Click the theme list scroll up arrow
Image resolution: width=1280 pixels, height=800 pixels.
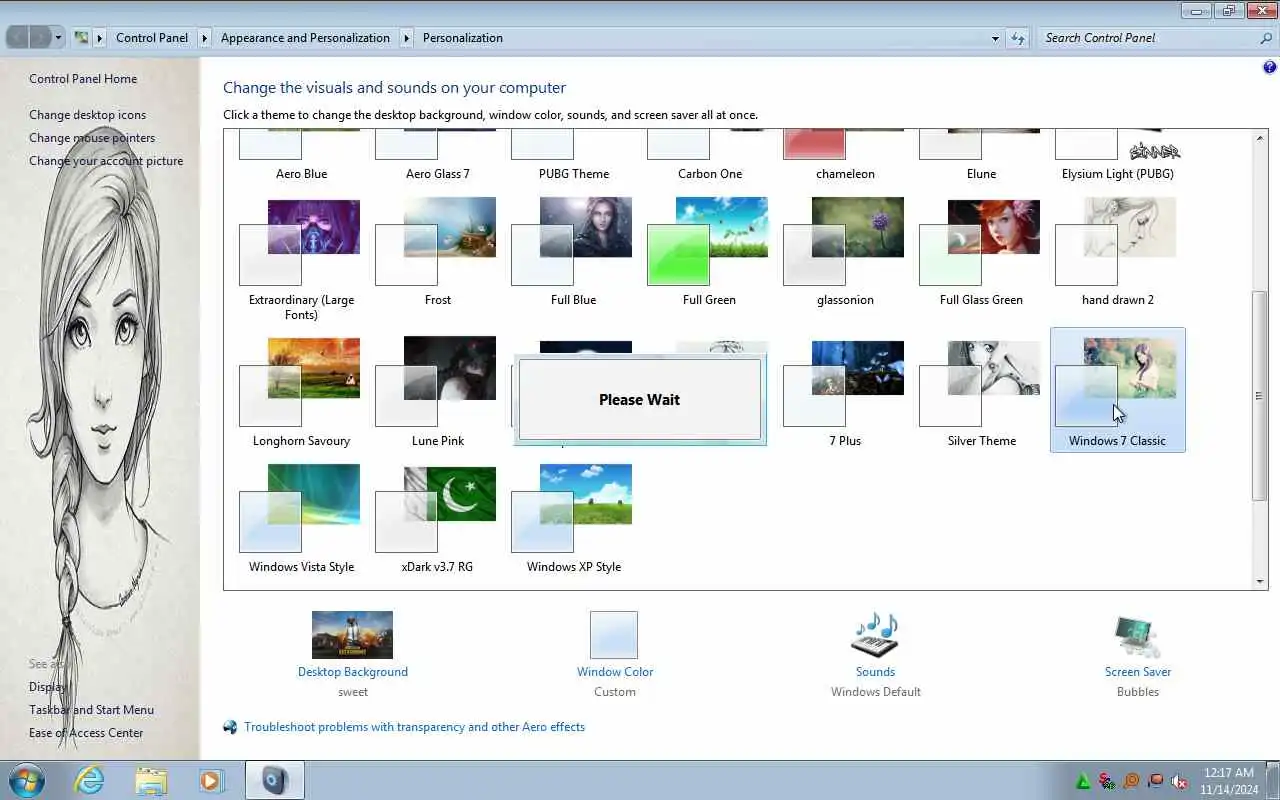coord(1260,138)
